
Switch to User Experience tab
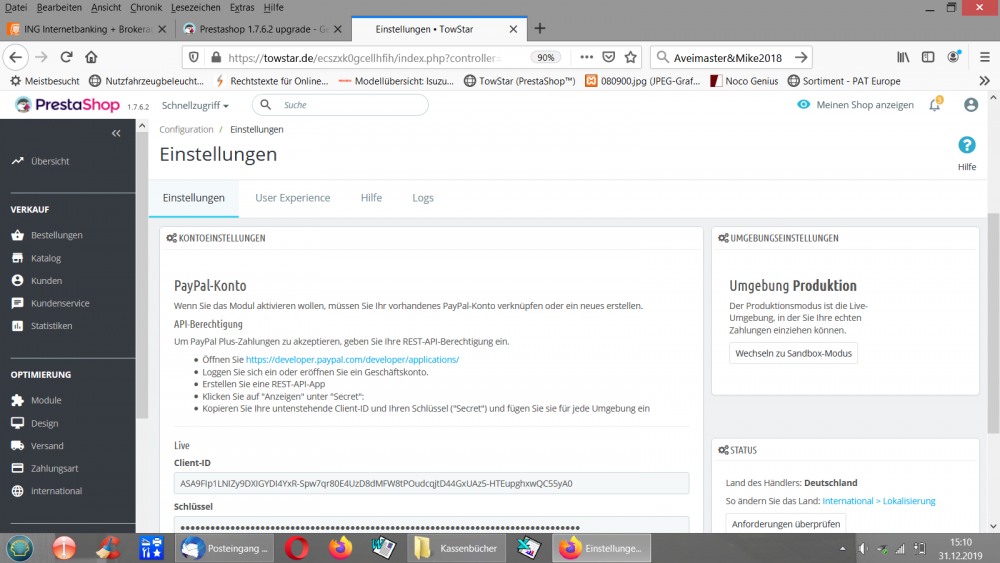(x=293, y=198)
